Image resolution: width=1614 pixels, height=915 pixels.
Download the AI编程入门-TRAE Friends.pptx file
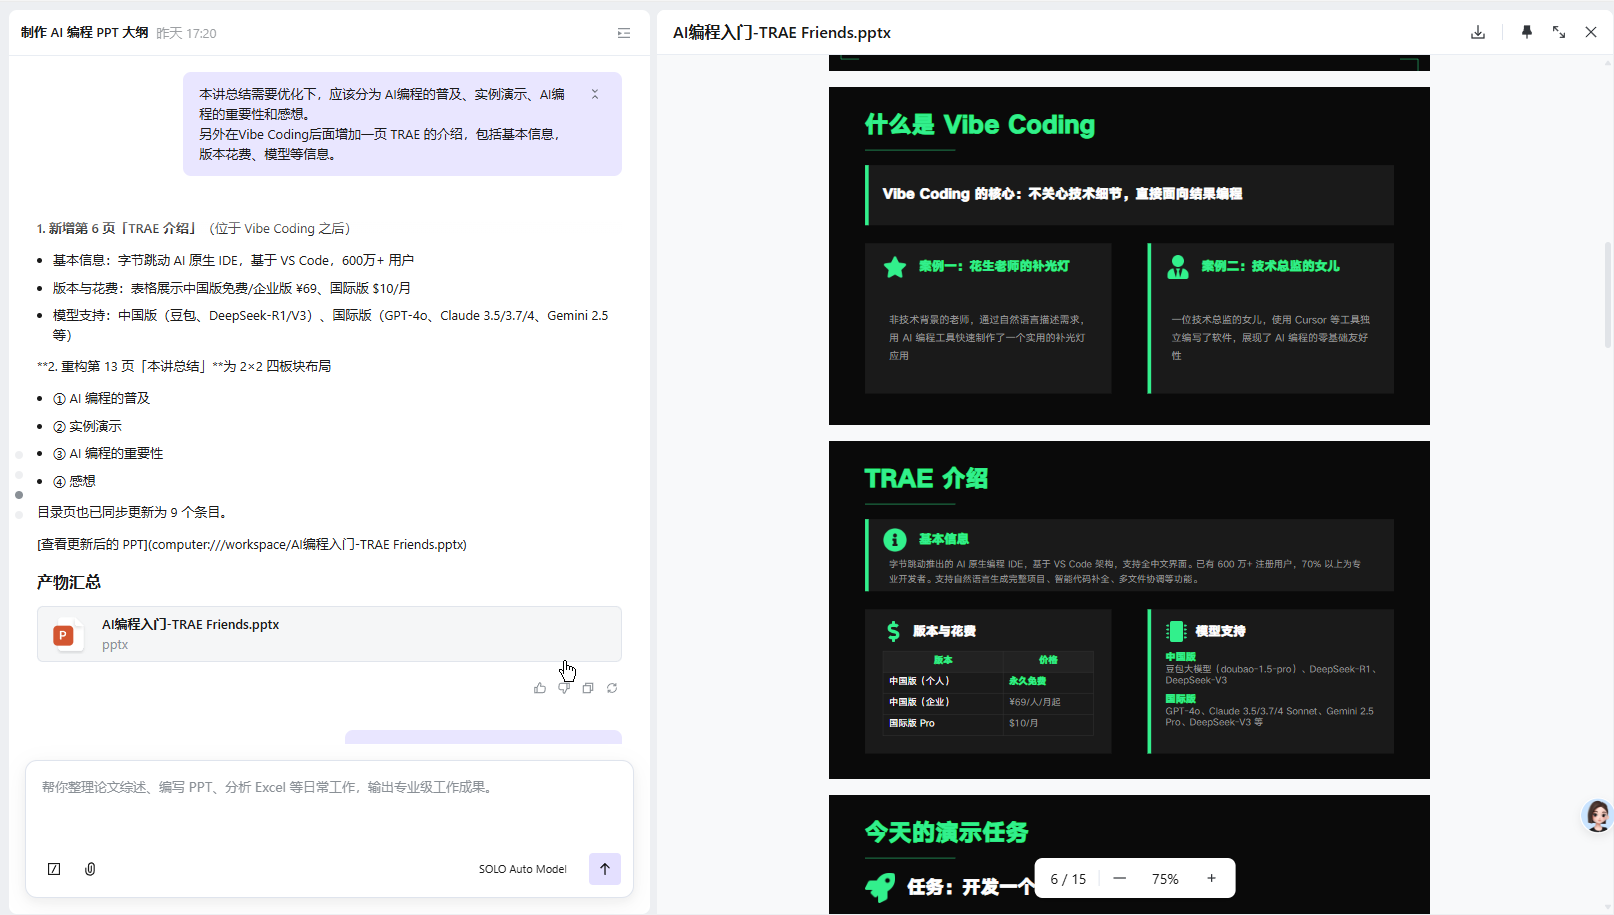pos(1477,32)
